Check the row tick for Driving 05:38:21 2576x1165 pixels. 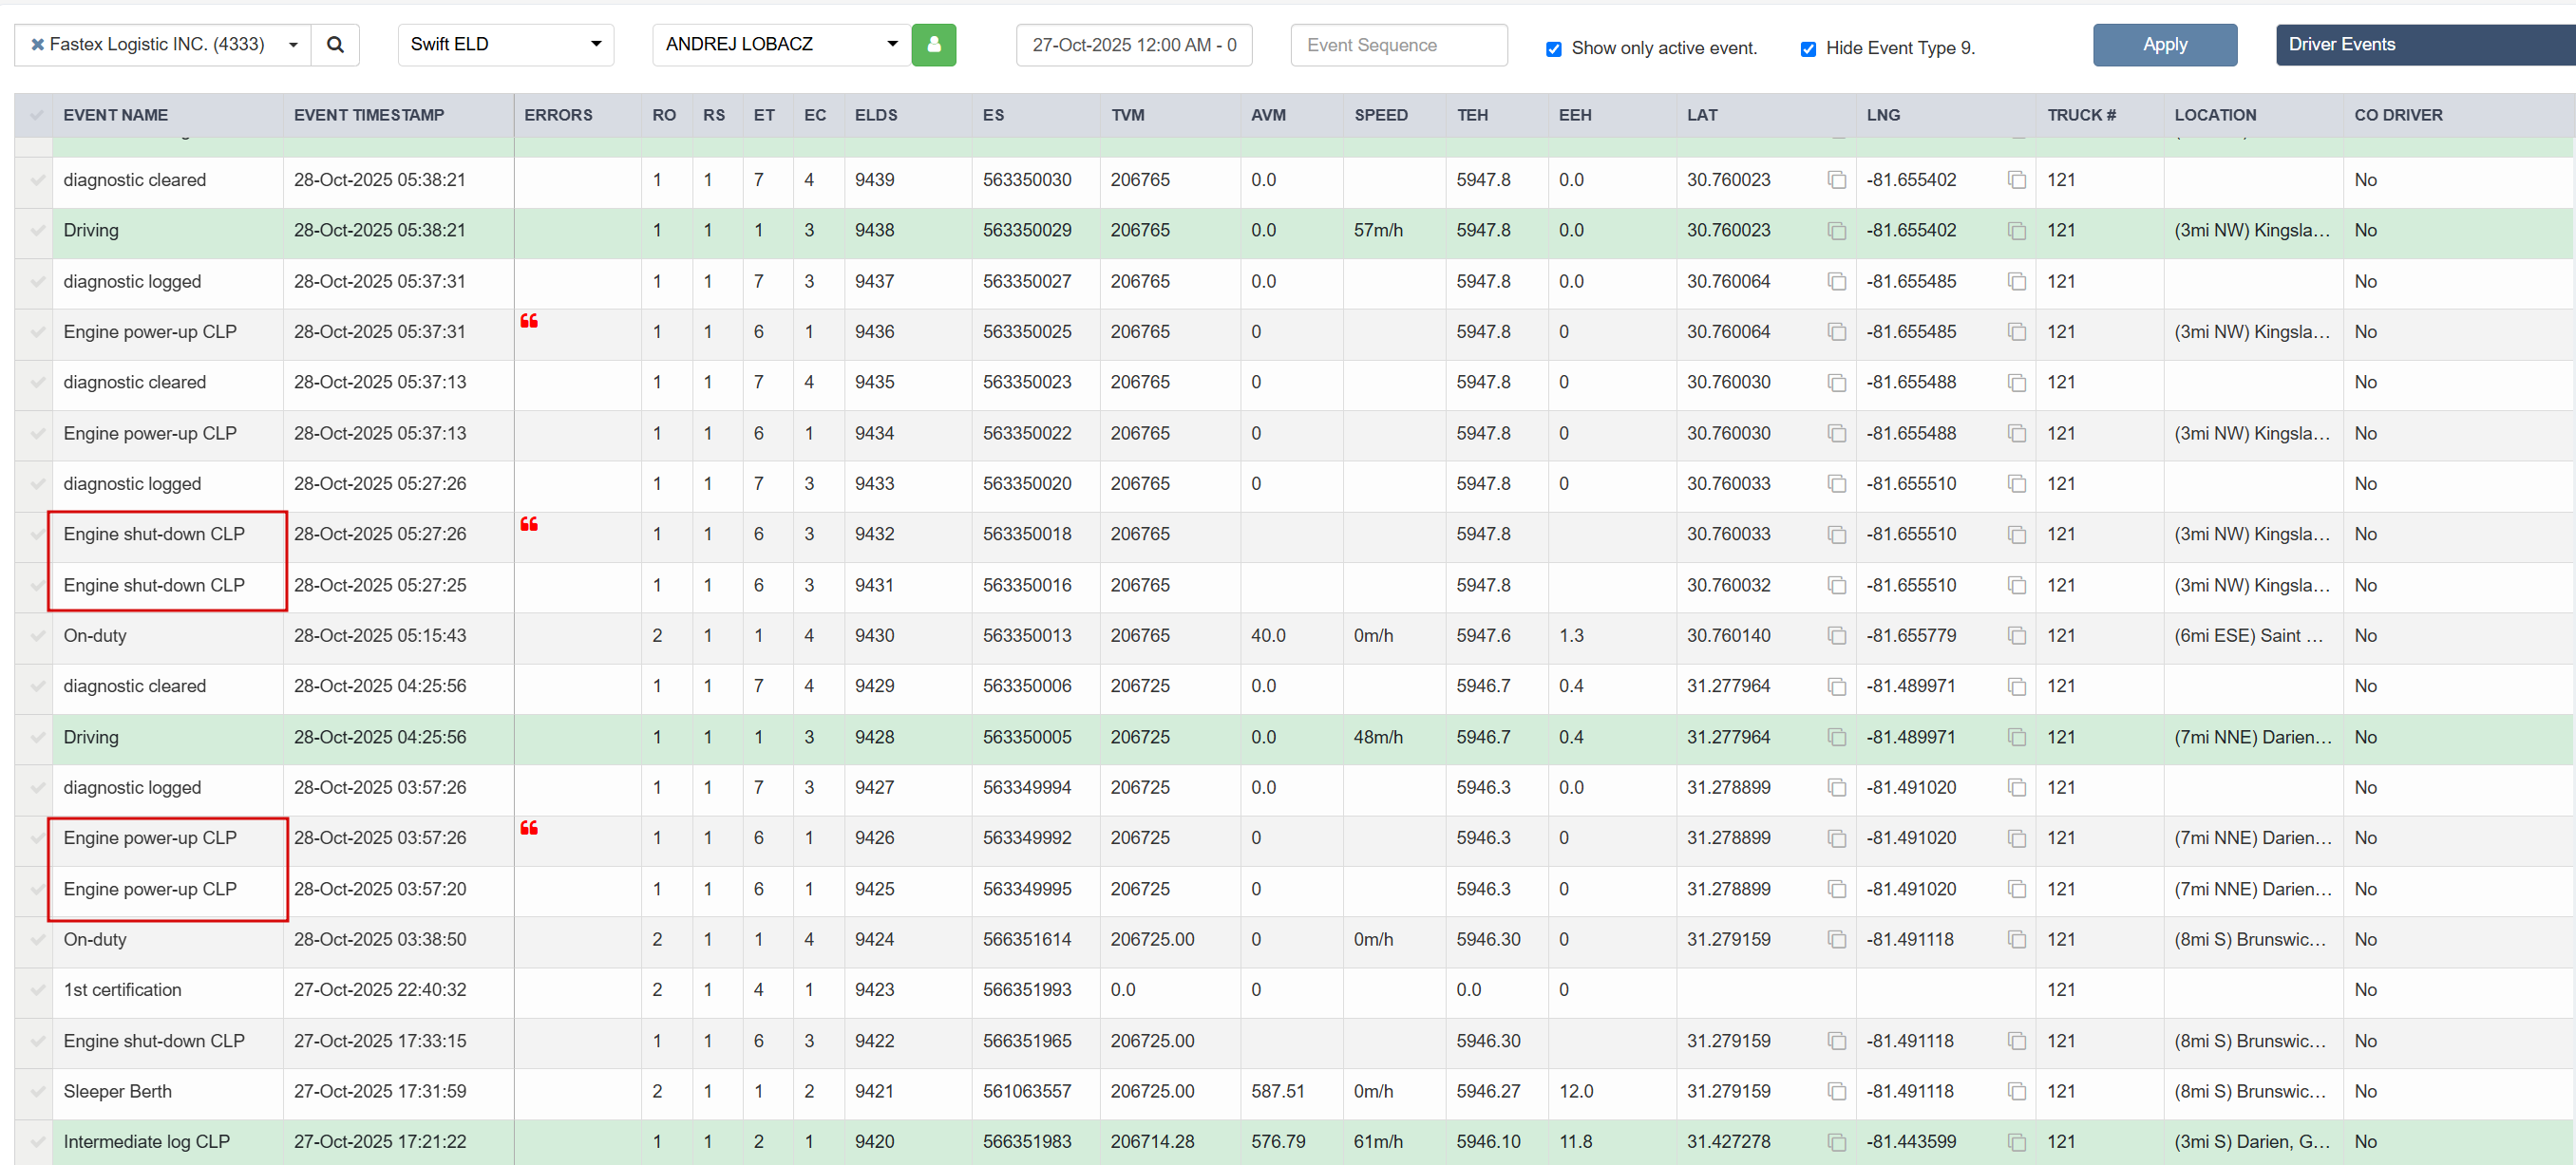click(x=37, y=231)
